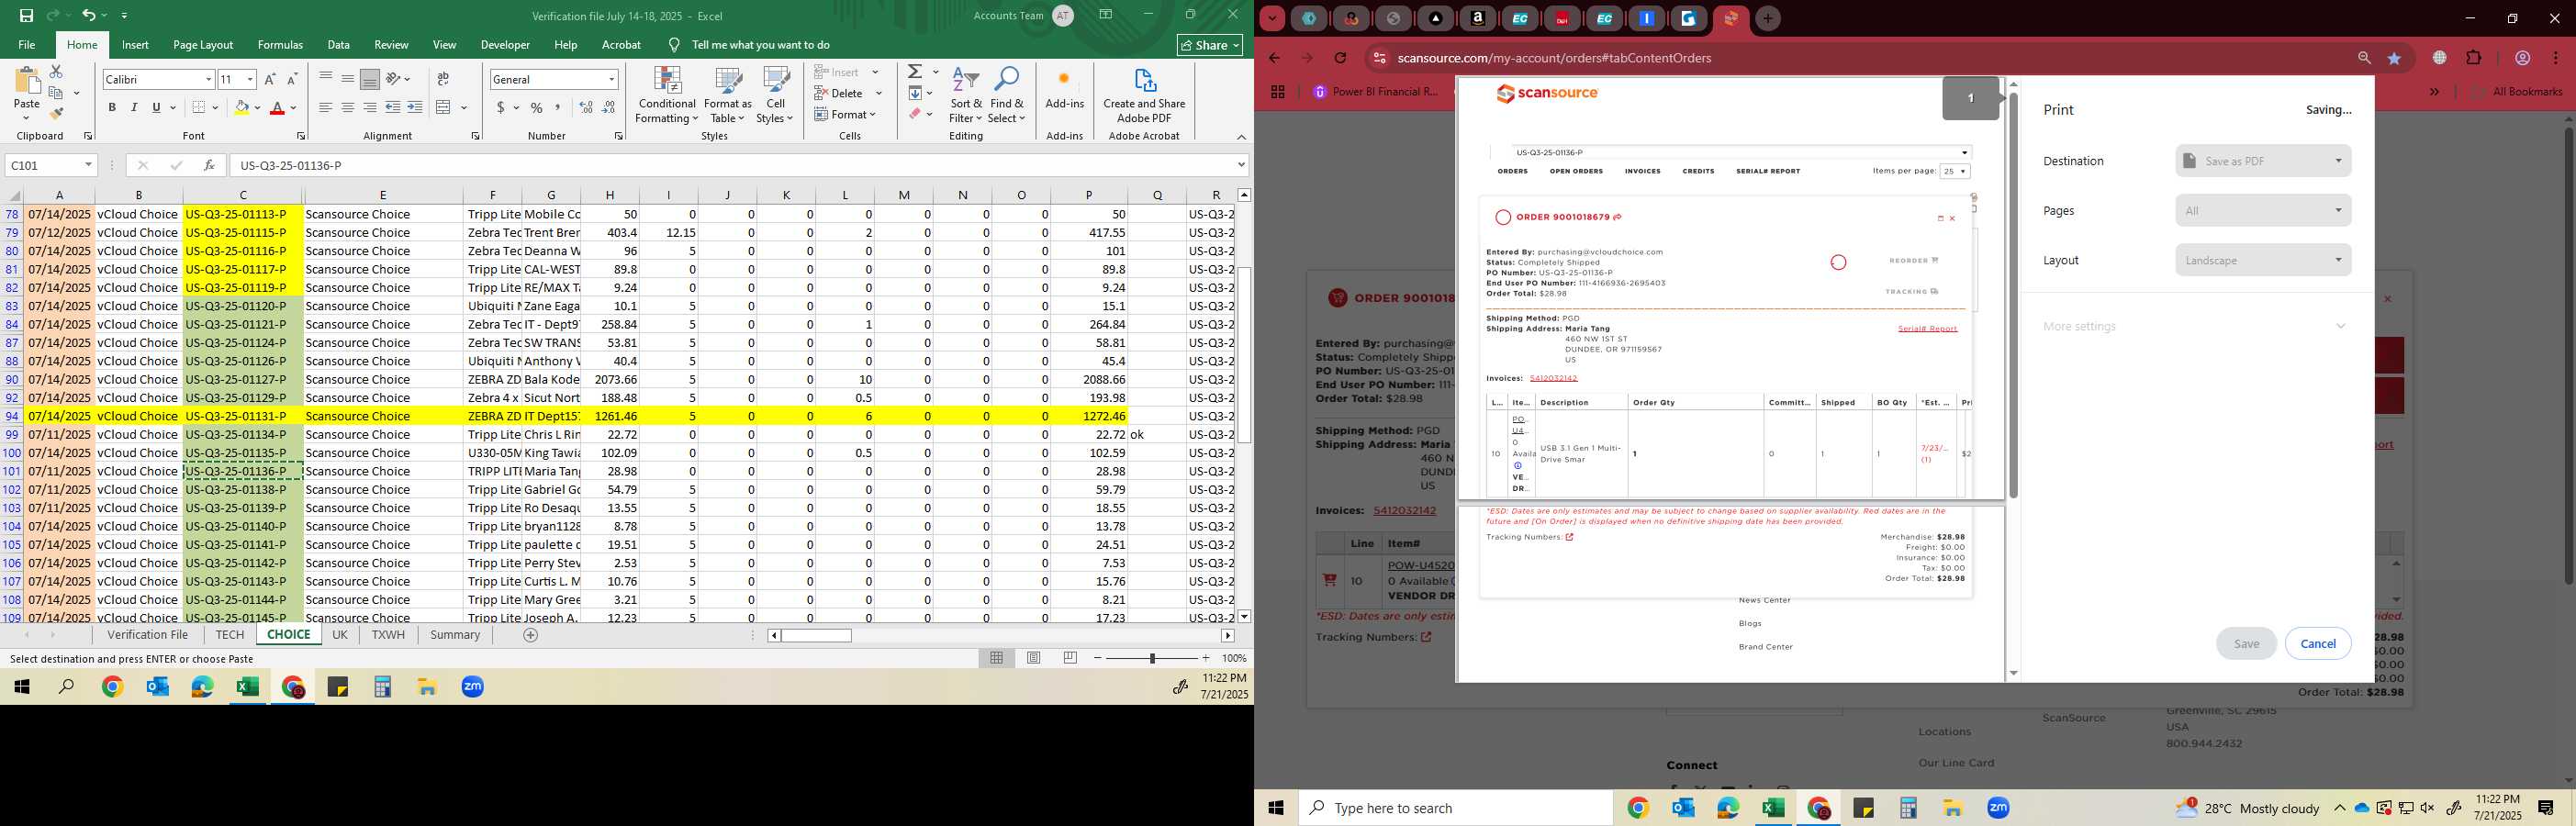2576x826 pixels.
Task: Open the Data ribbon tab
Action: click(338, 45)
